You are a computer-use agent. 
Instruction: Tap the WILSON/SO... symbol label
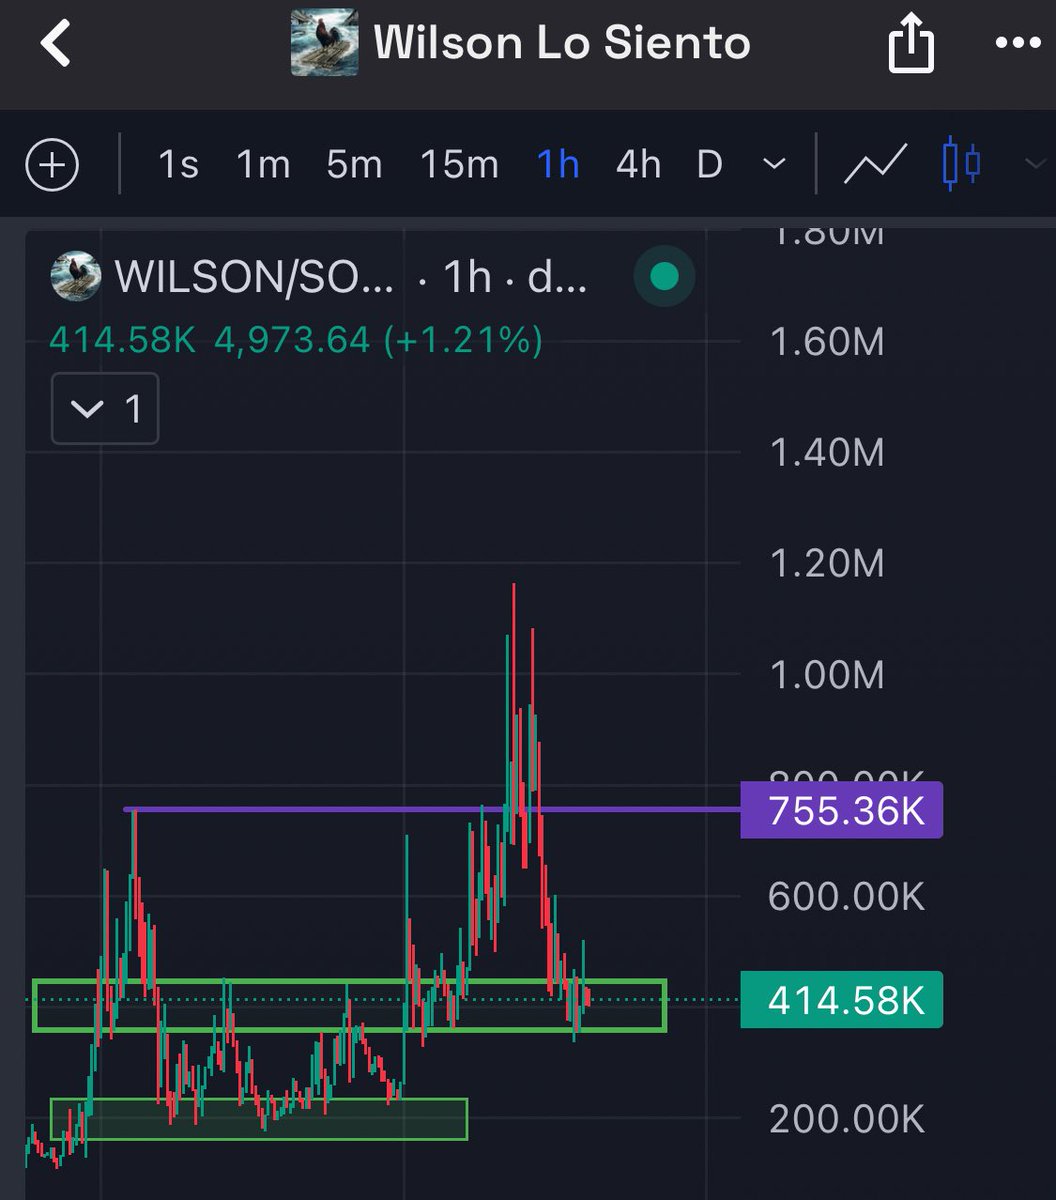tap(255, 278)
